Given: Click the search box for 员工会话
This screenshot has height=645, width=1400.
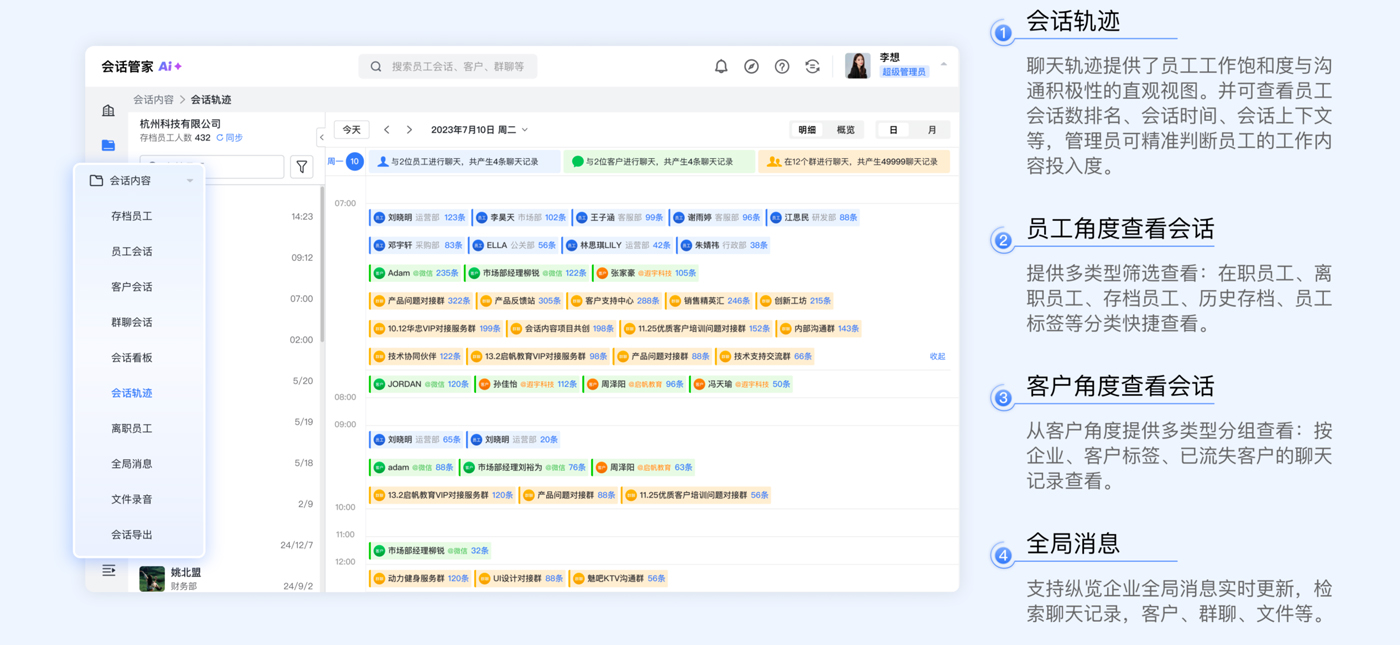Looking at the screenshot, I should [x=448, y=67].
